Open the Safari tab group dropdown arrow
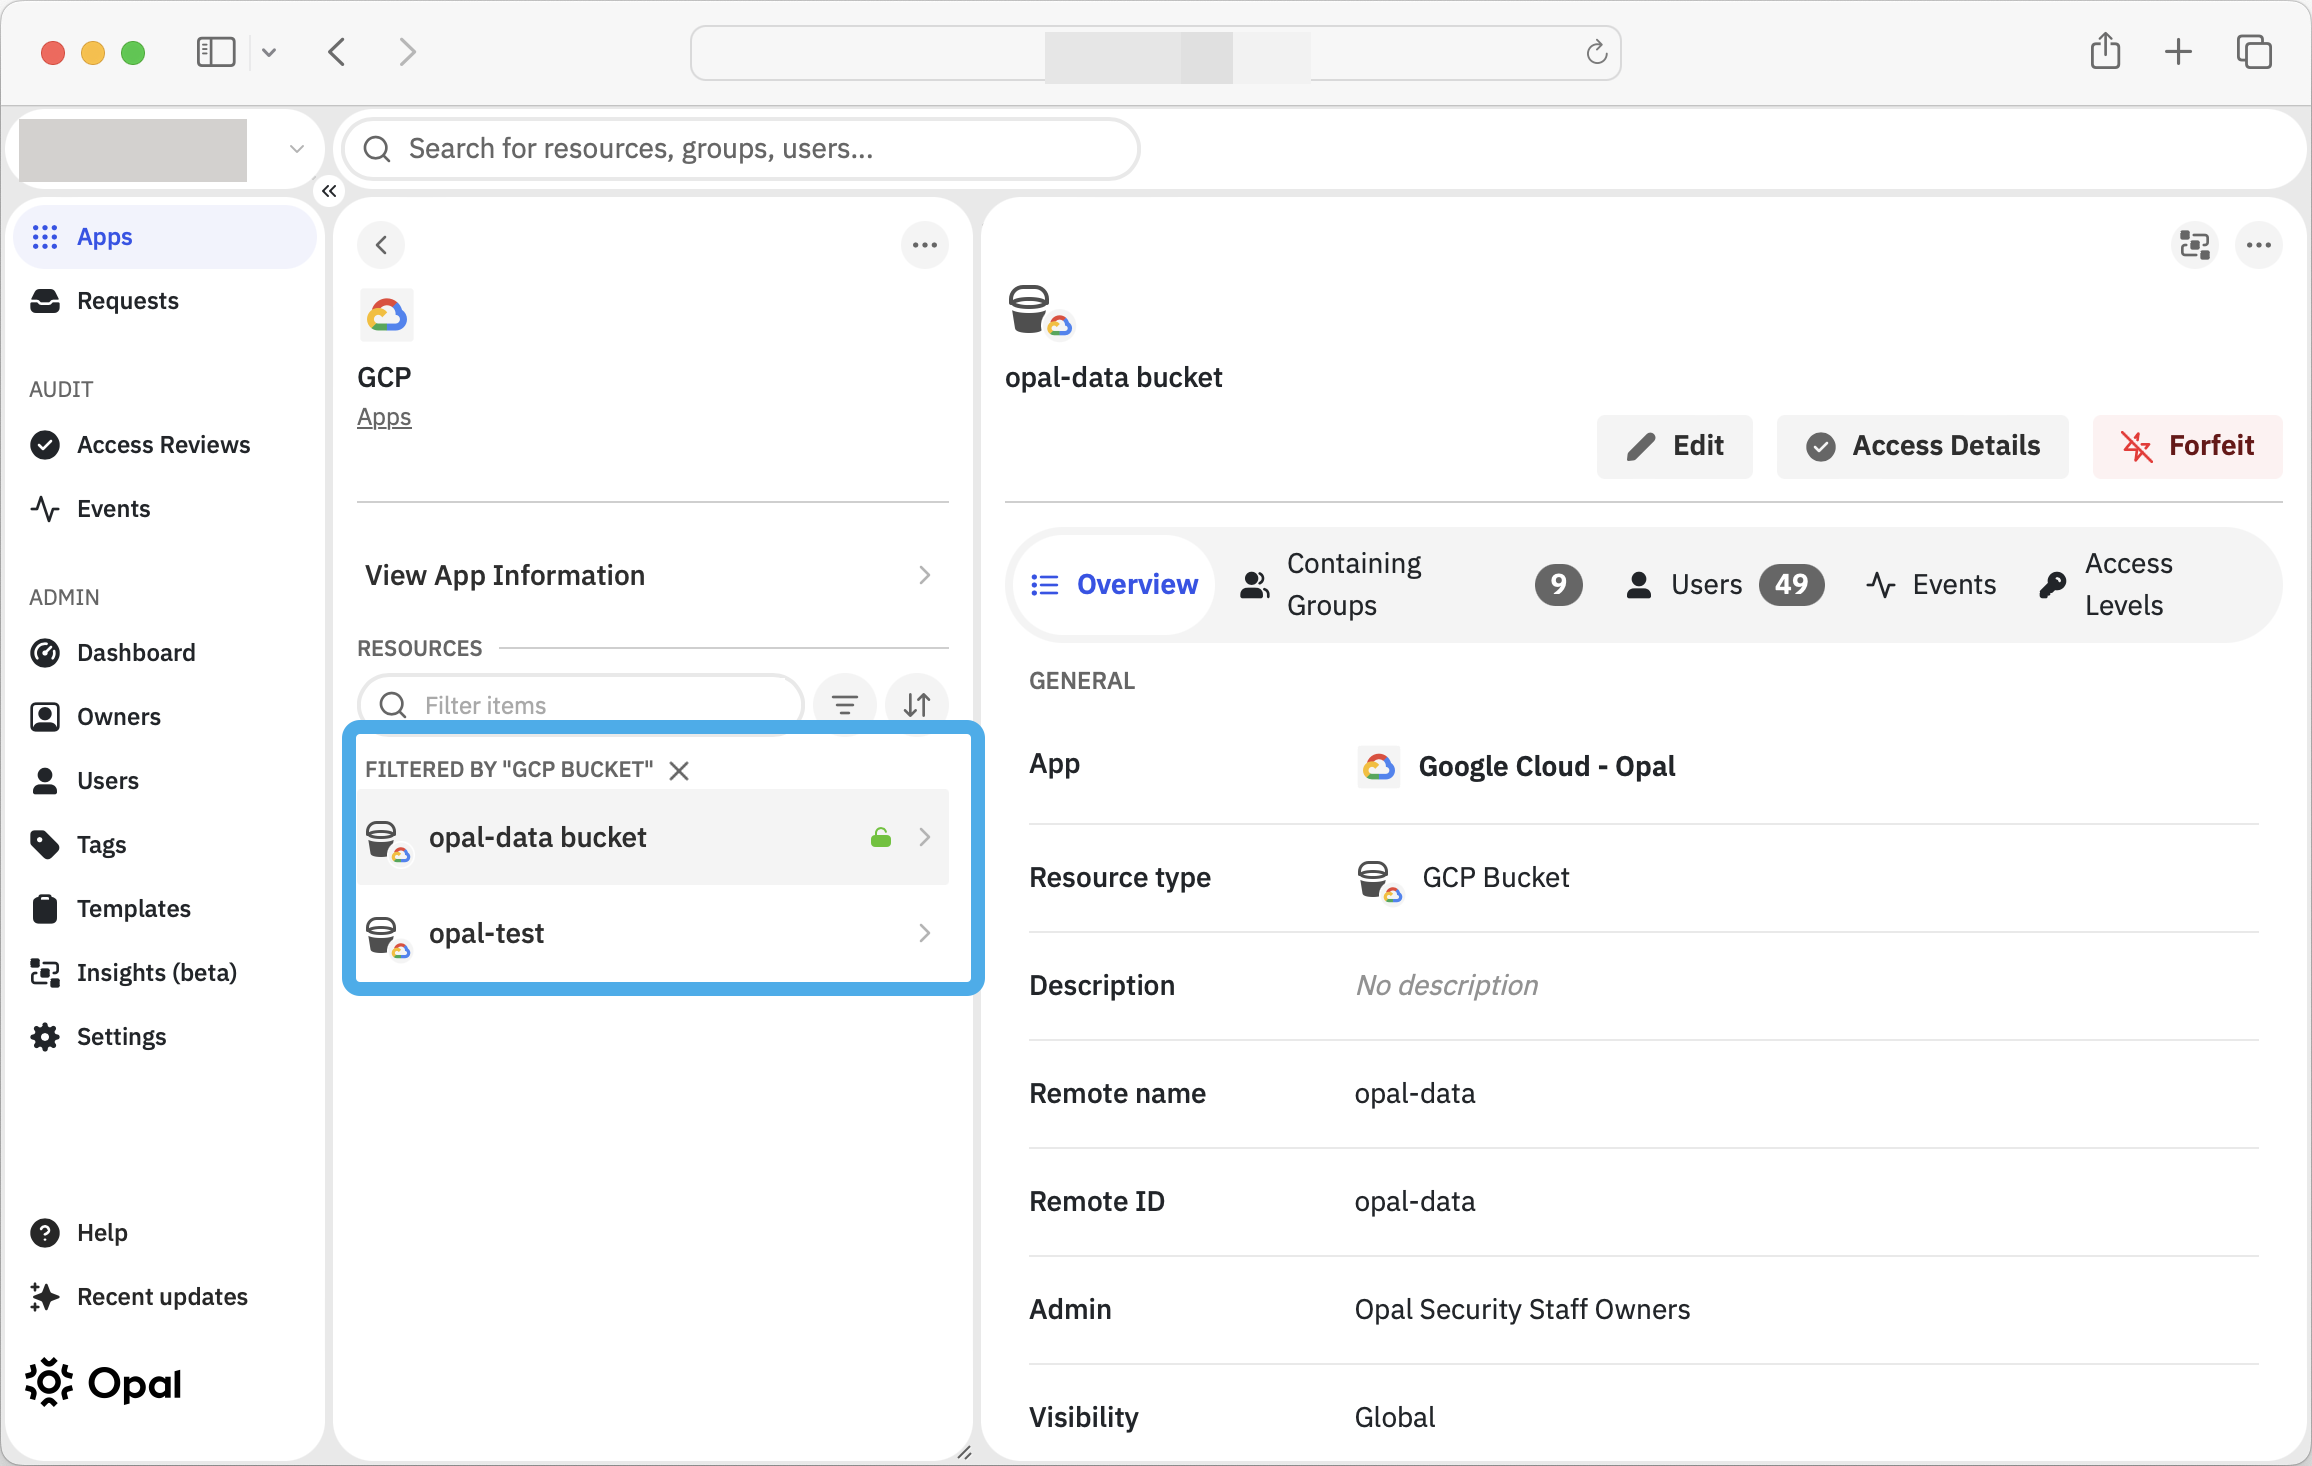 [269, 52]
